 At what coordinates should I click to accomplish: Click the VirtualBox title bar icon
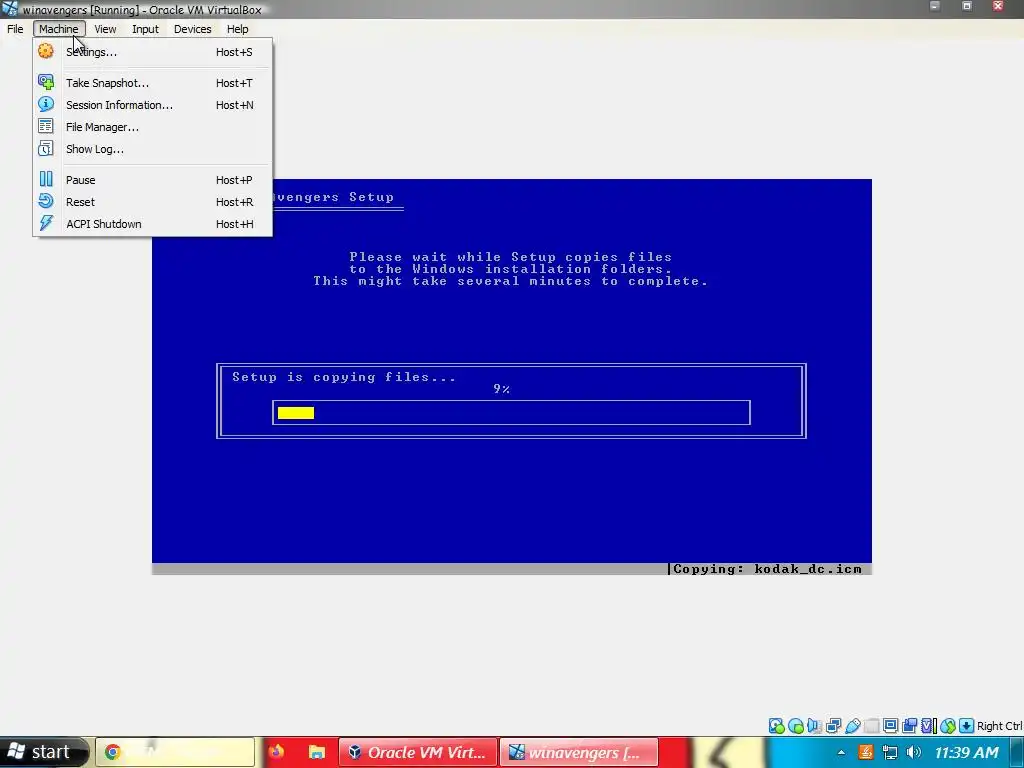point(10,8)
